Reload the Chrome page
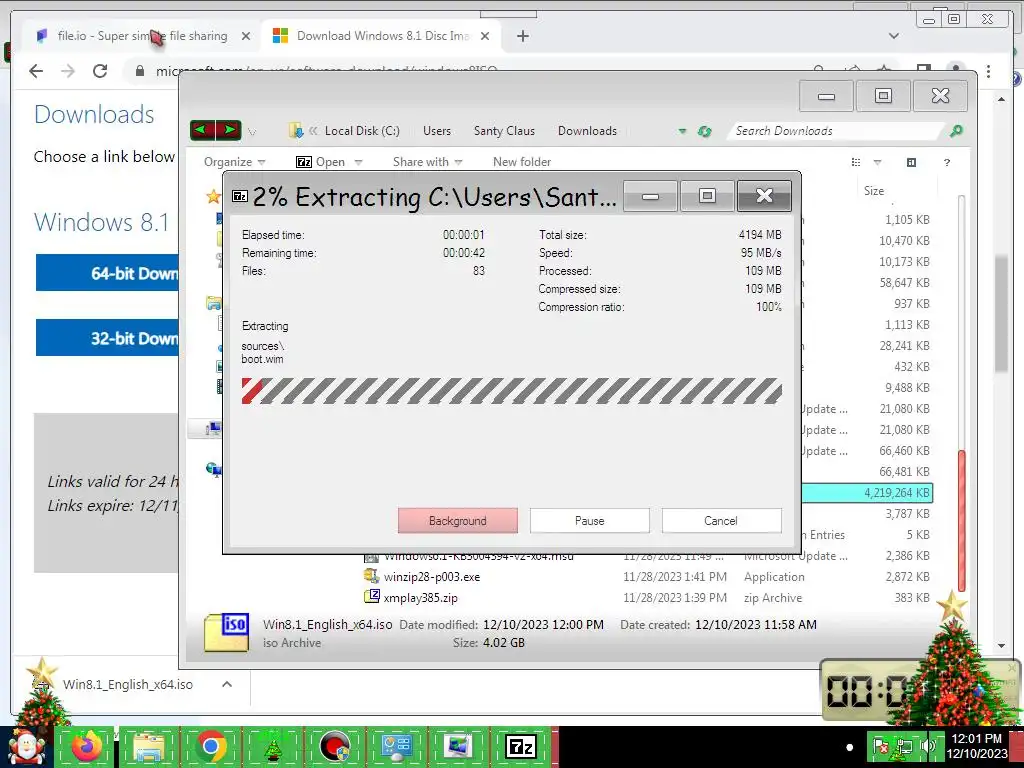This screenshot has height=768, width=1024. [100, 71]
